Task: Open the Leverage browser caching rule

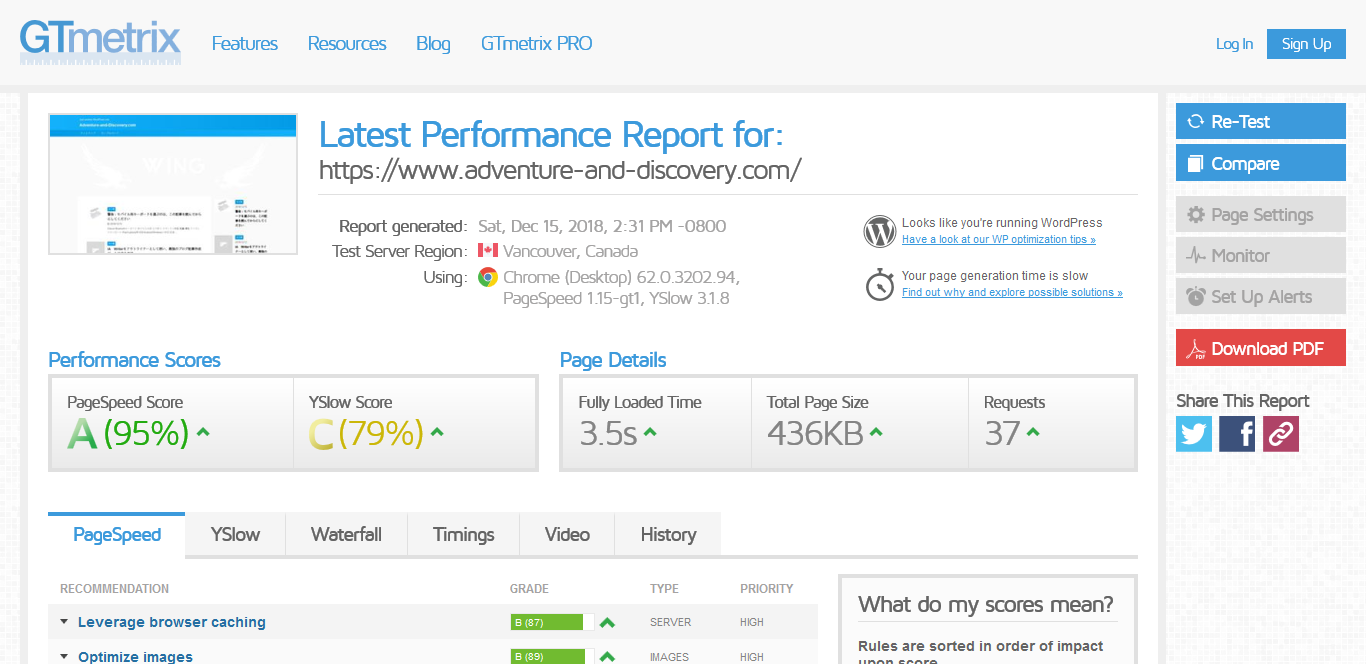Action: point(172,622)
